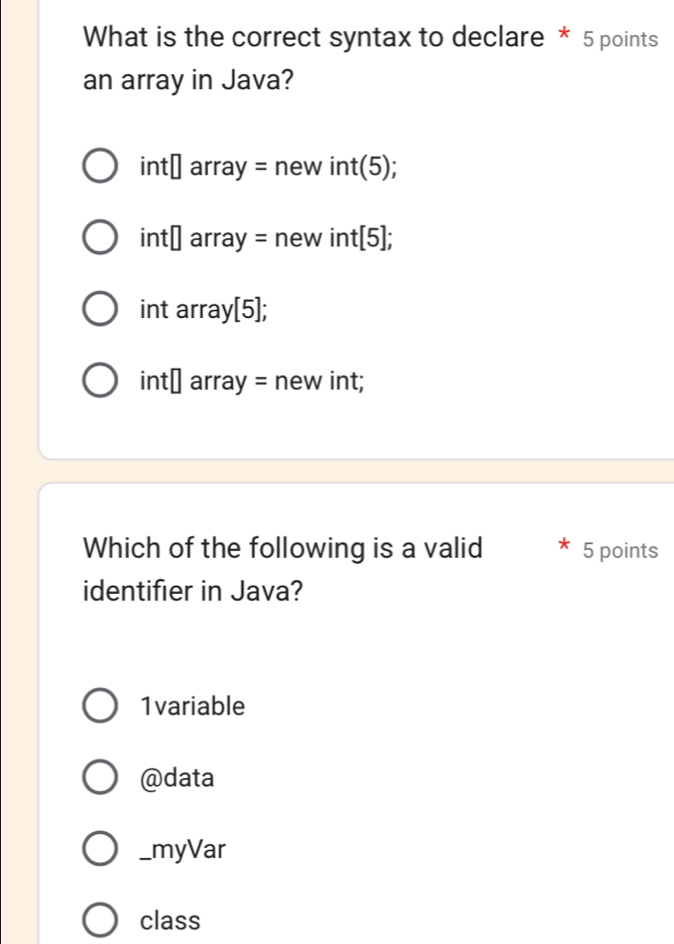Select radio circle beside 'int[] array = new int(5);'
This screenshot has width=674, height=944.
click(100, 164)
